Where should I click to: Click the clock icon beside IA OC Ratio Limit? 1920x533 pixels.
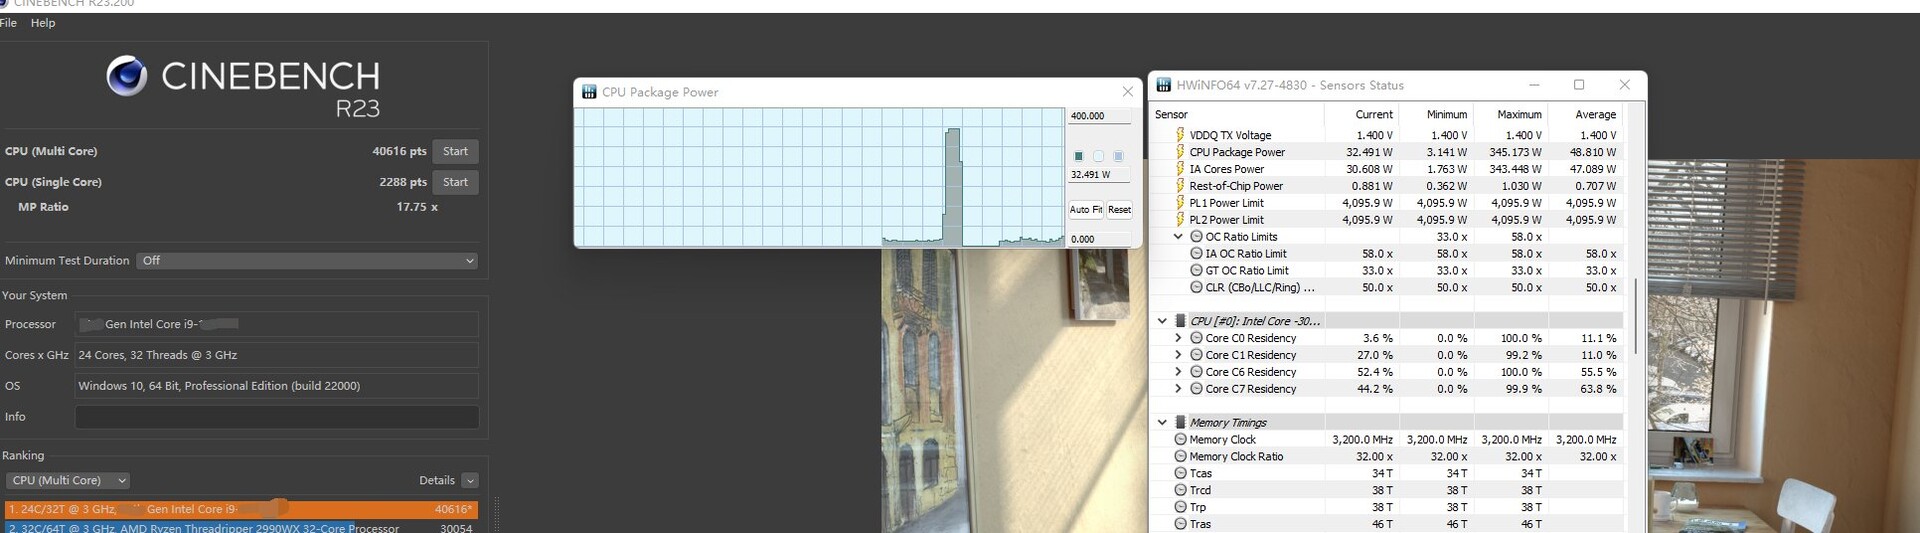pos(1196,254)
